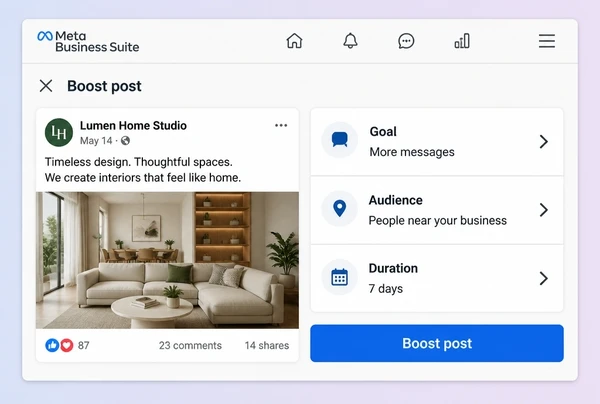This screenshot has width=600, height=404.
Task: Click the 'Goal' row title
Action: click(x=383, y=132)
